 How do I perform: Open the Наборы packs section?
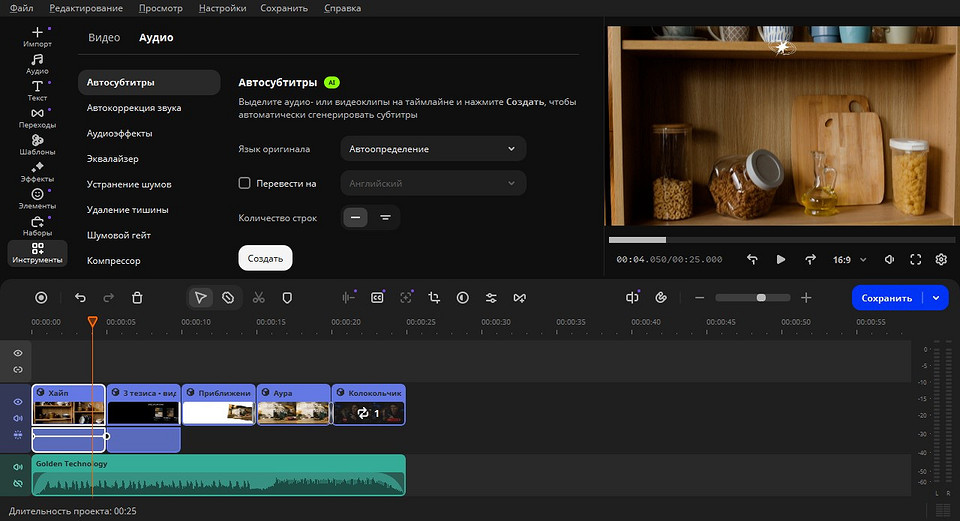[x=37, y=225]
